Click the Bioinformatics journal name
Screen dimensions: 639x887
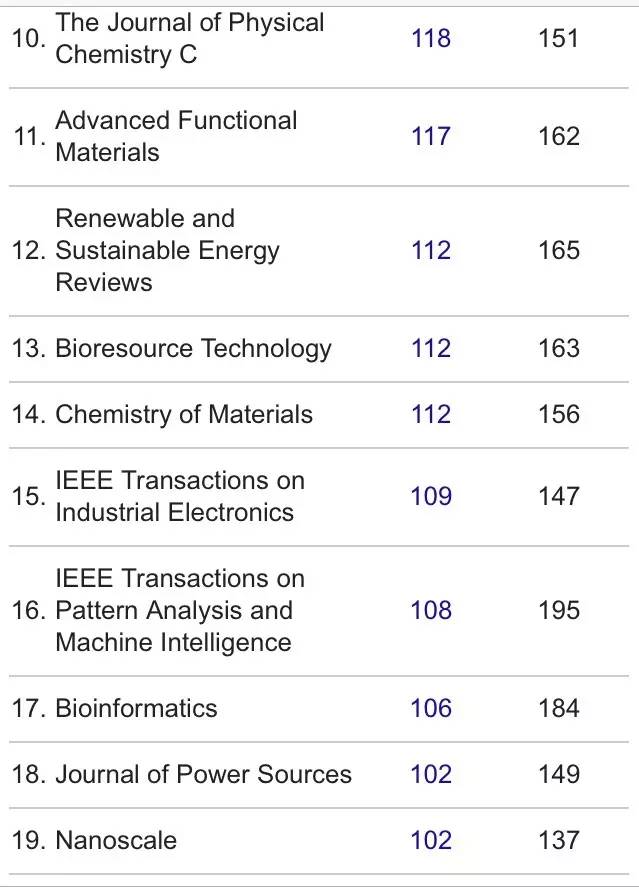[136, 708]
